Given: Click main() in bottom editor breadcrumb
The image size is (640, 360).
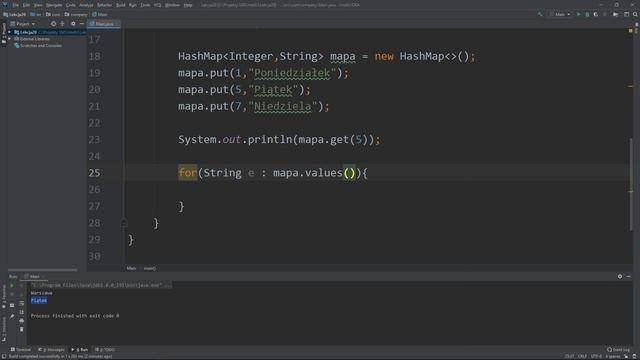Looking at the screenshot, I should pyautogui.click(x=149, y=269).
